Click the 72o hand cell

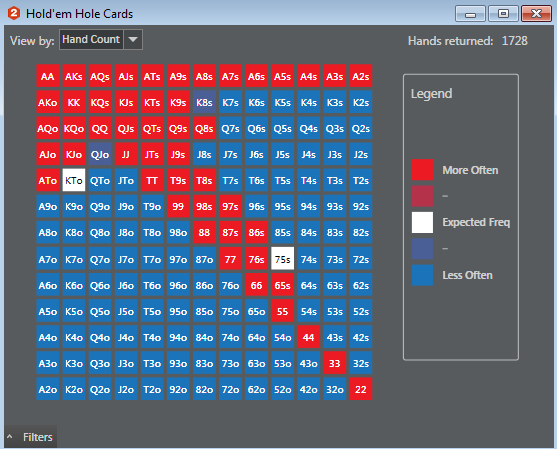tap(230, 389)
